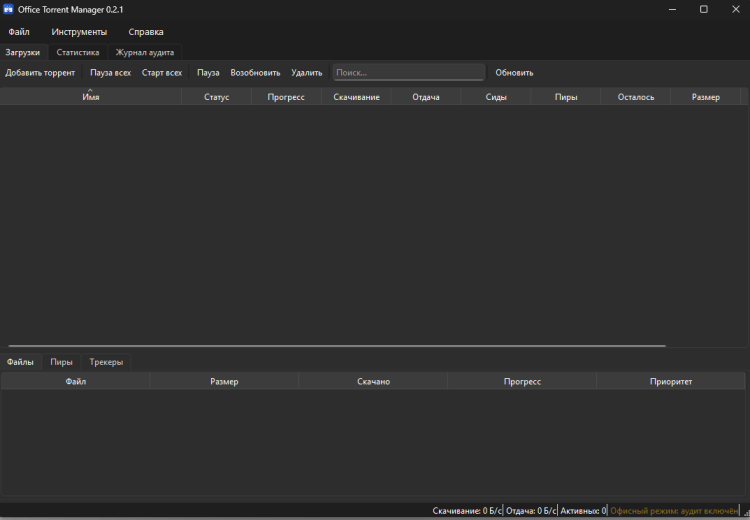Click Добавить торрент button
Image resolution: width=750 pixels, height=520 pixels.
click(x=40, y=73)
